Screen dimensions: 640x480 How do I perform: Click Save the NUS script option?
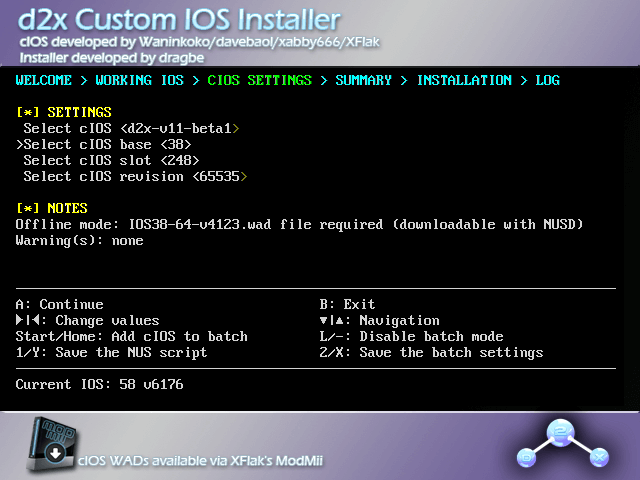[x=111, y=352]
